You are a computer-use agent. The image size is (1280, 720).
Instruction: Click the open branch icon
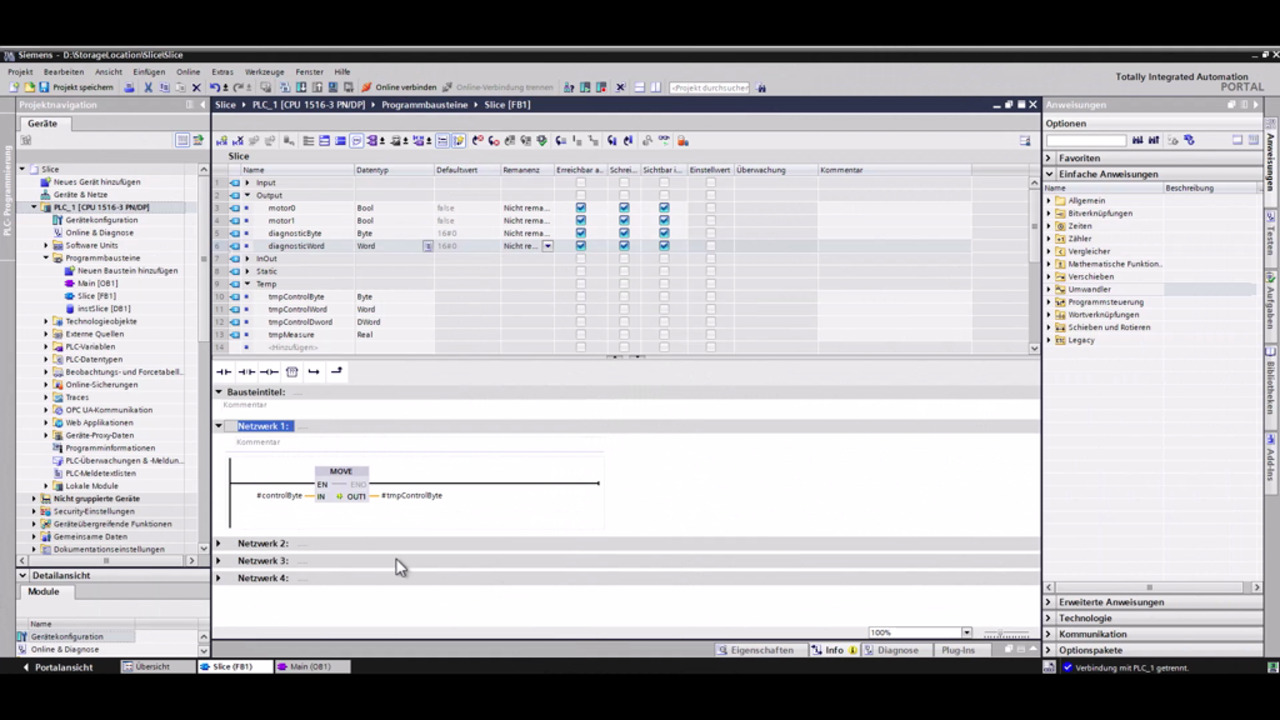pos(314,372)
